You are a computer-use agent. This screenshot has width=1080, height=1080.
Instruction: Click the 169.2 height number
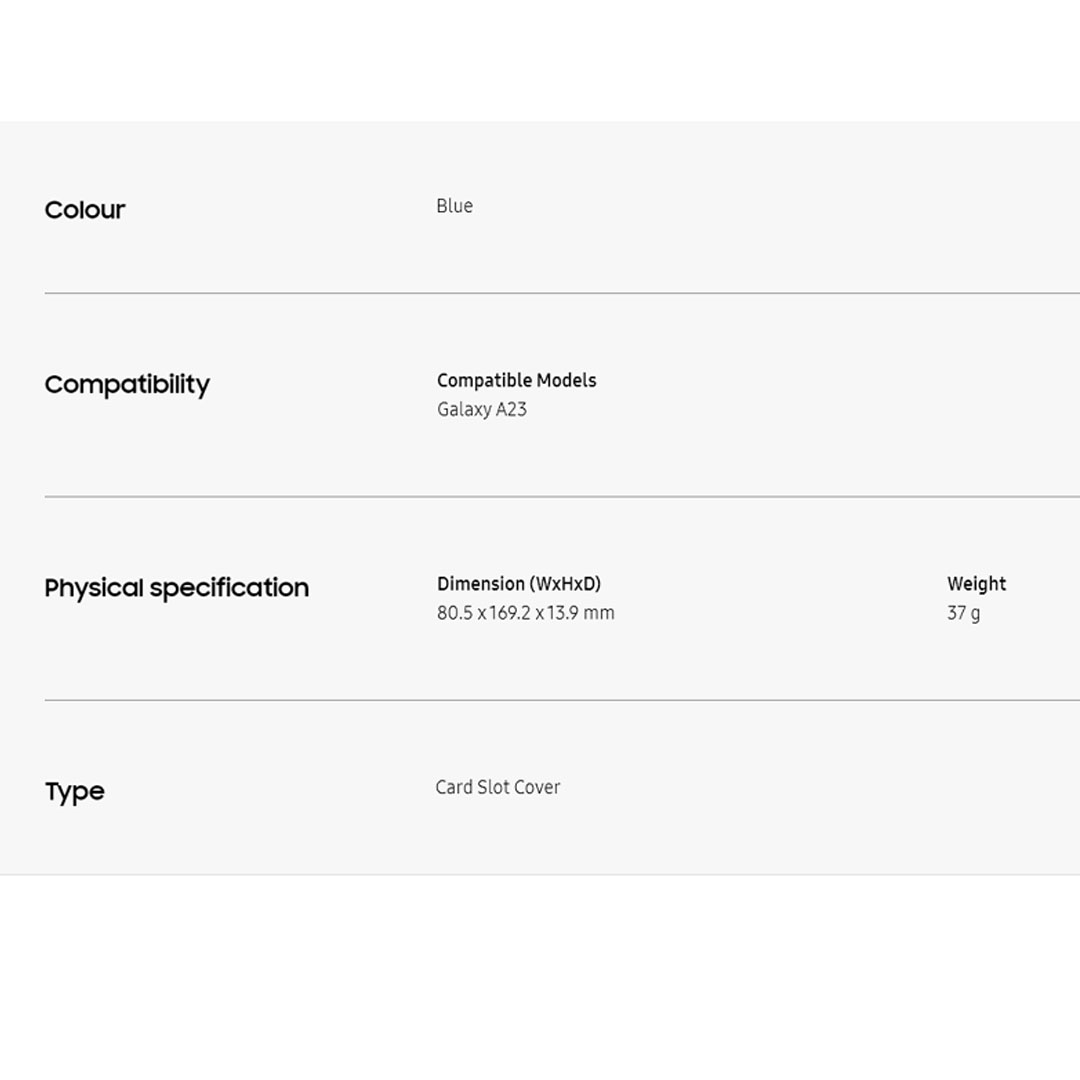pyautogui.click(x=510, y=613)
